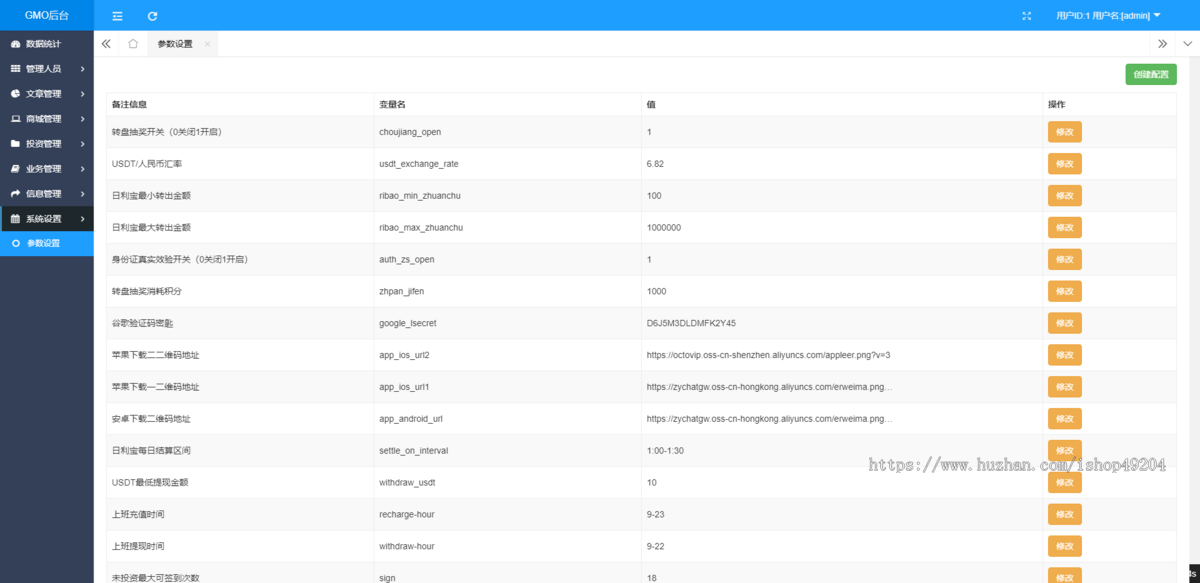Open 文章管理 menu item
Screen dimensions: 1200x583
(47, 94)
